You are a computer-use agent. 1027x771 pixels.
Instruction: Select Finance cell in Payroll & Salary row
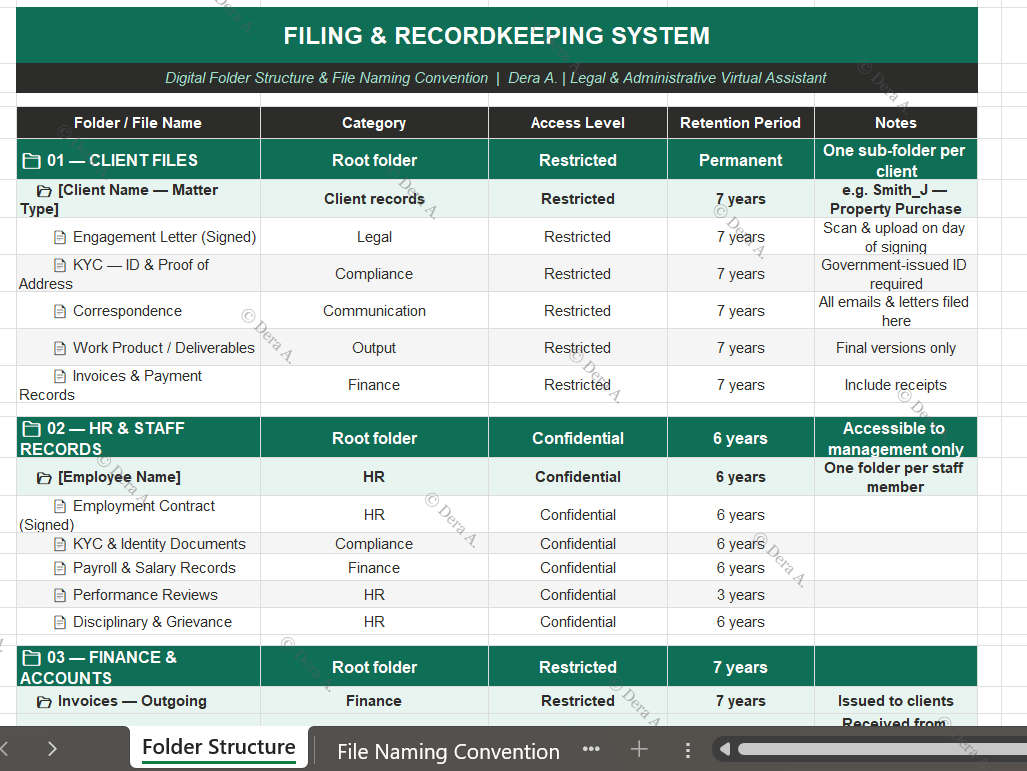click(x=374, y=568)
